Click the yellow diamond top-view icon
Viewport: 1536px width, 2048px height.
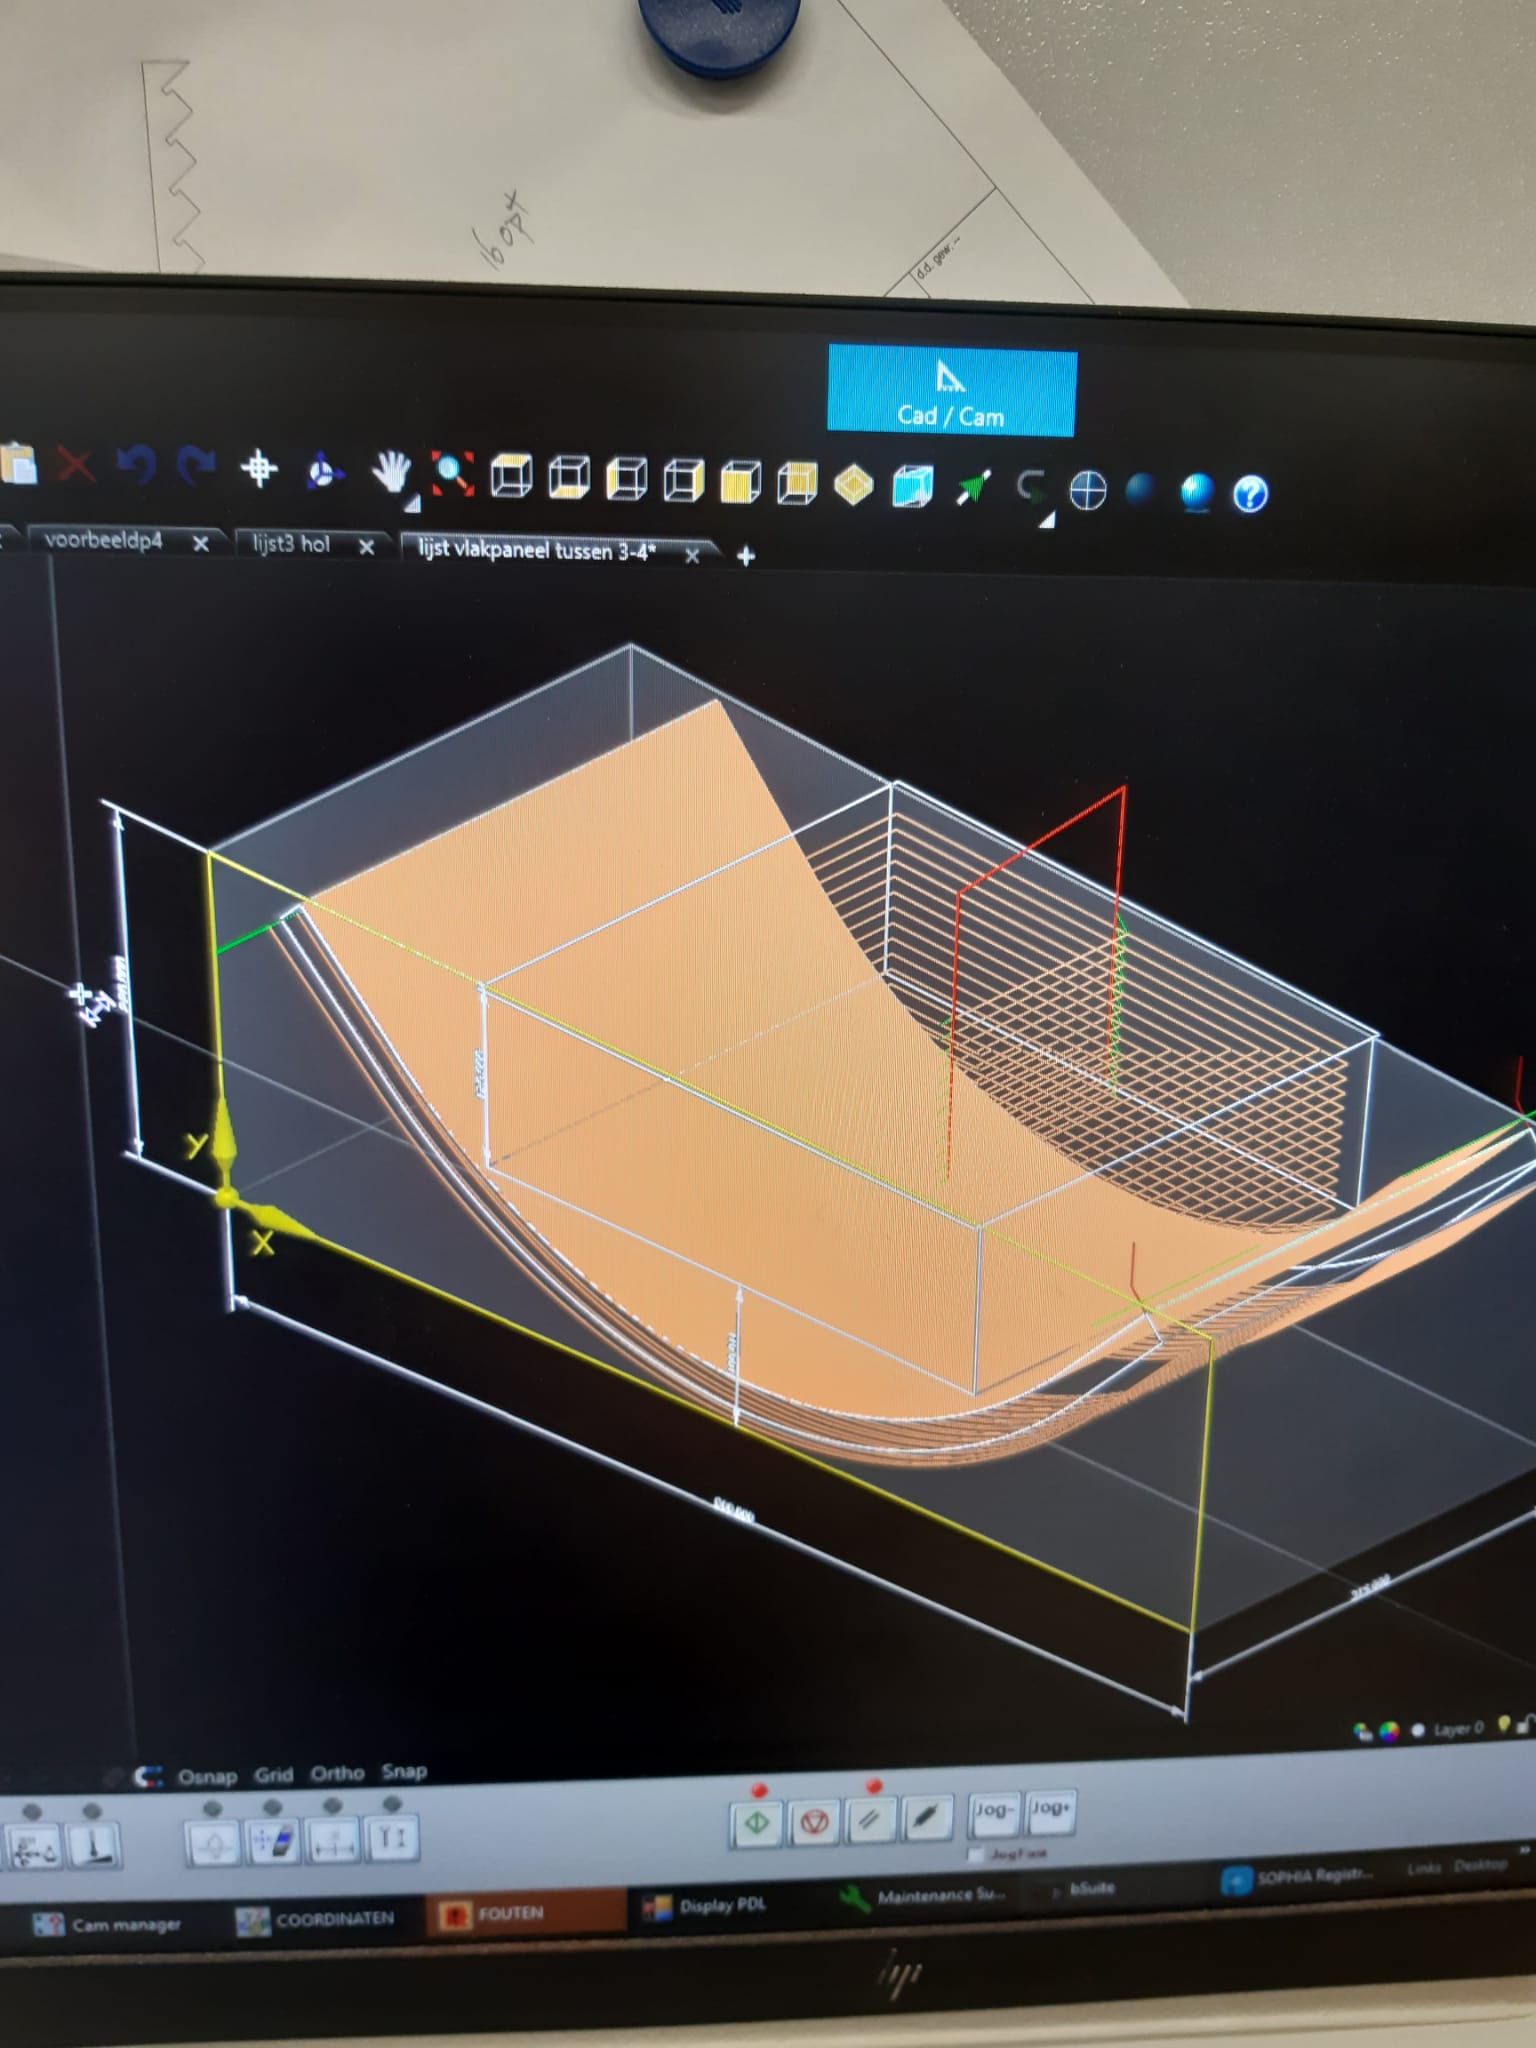tap(853, 485)
